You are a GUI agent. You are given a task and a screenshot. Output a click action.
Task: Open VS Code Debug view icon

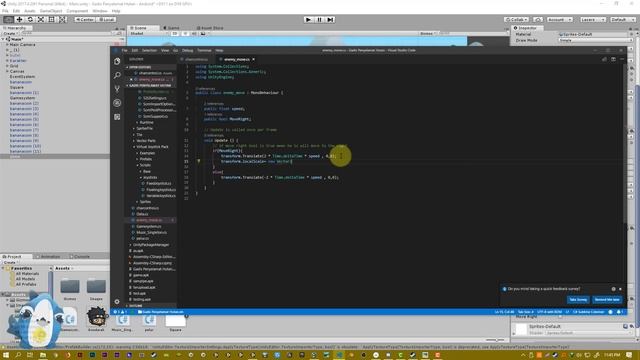tap(117, 103)
